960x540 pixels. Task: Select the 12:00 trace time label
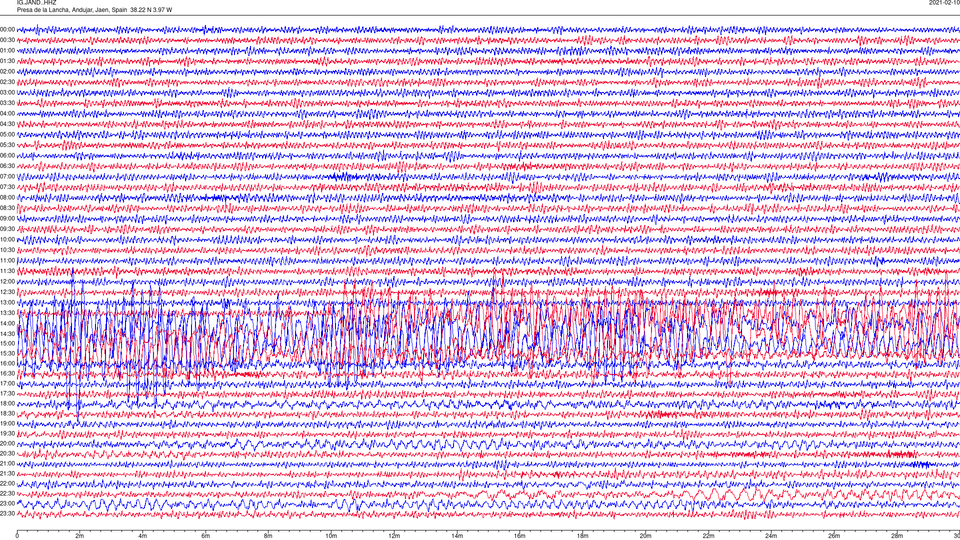(7, 281)
